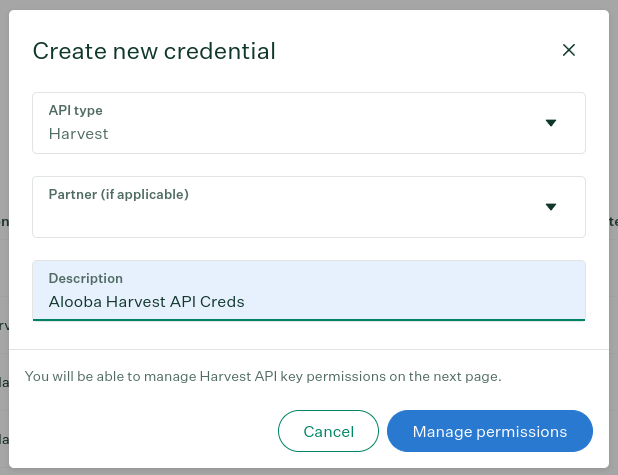Expand the API type dropdown arrow
This screenshot has width=618, height=475.
551,123
